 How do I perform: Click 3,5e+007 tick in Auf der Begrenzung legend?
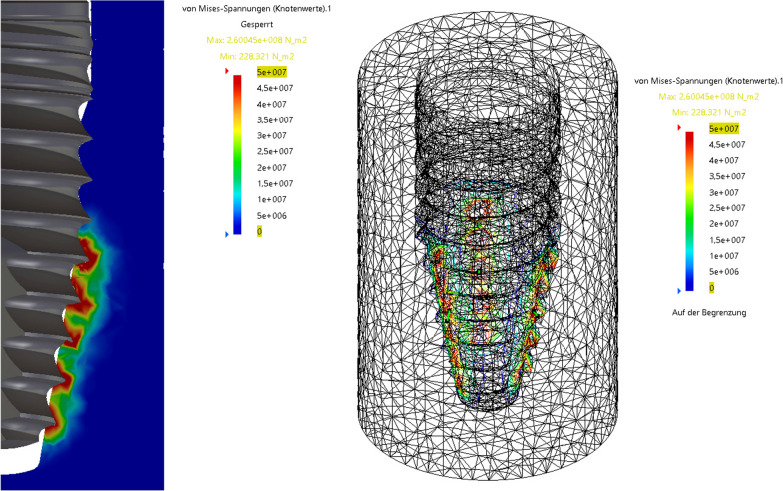click(x=727, y=176)
